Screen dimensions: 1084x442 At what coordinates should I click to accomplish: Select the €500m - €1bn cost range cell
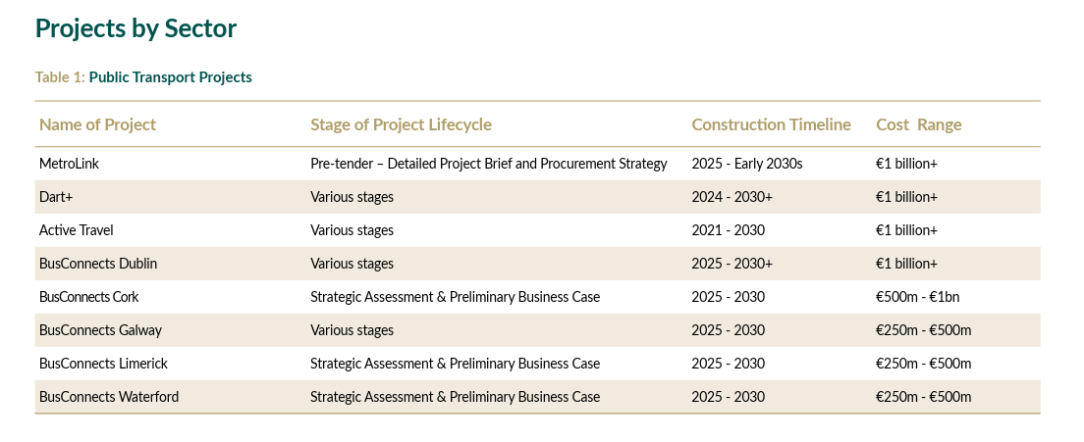click(x=917, y=297)
